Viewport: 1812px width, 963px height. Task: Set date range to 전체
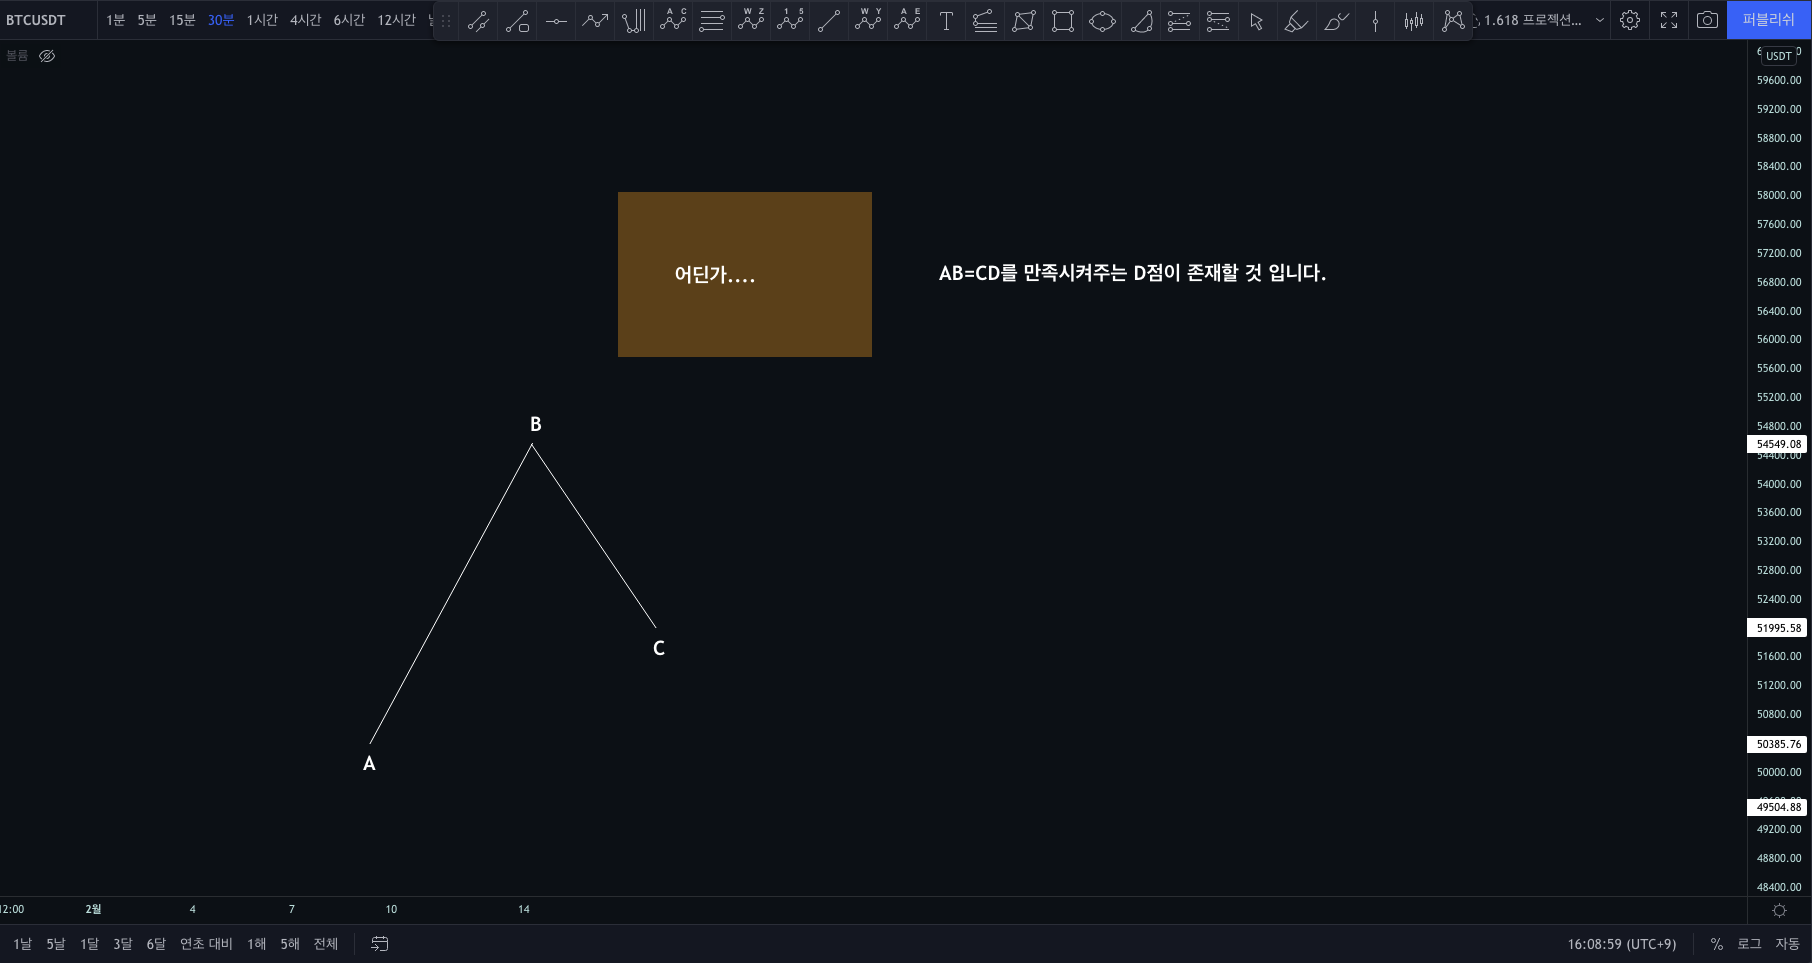326,944
